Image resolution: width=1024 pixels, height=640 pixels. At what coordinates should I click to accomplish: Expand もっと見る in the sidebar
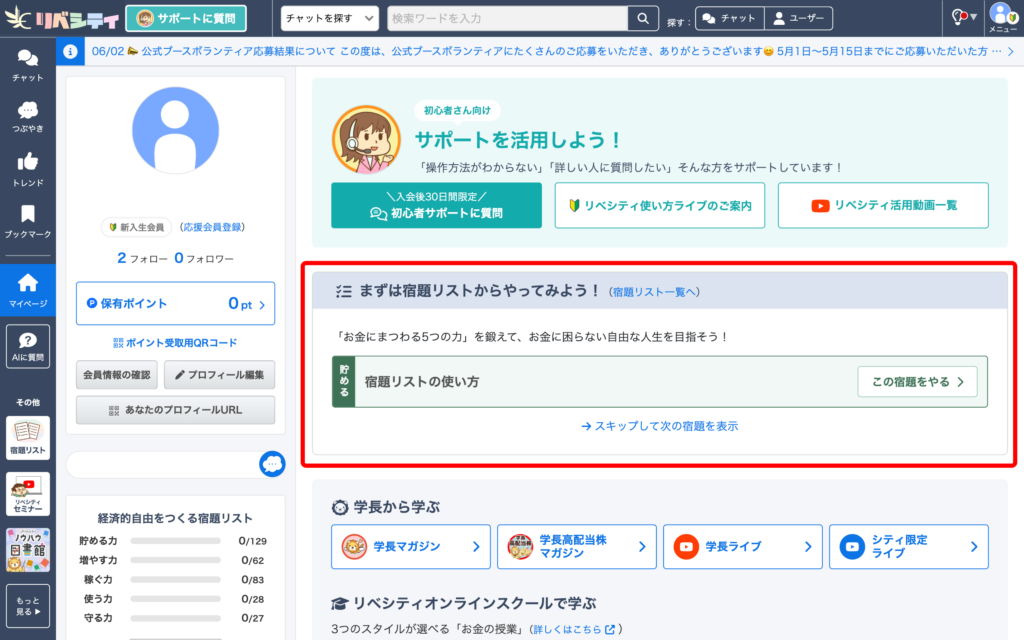(x=27, y=606)
